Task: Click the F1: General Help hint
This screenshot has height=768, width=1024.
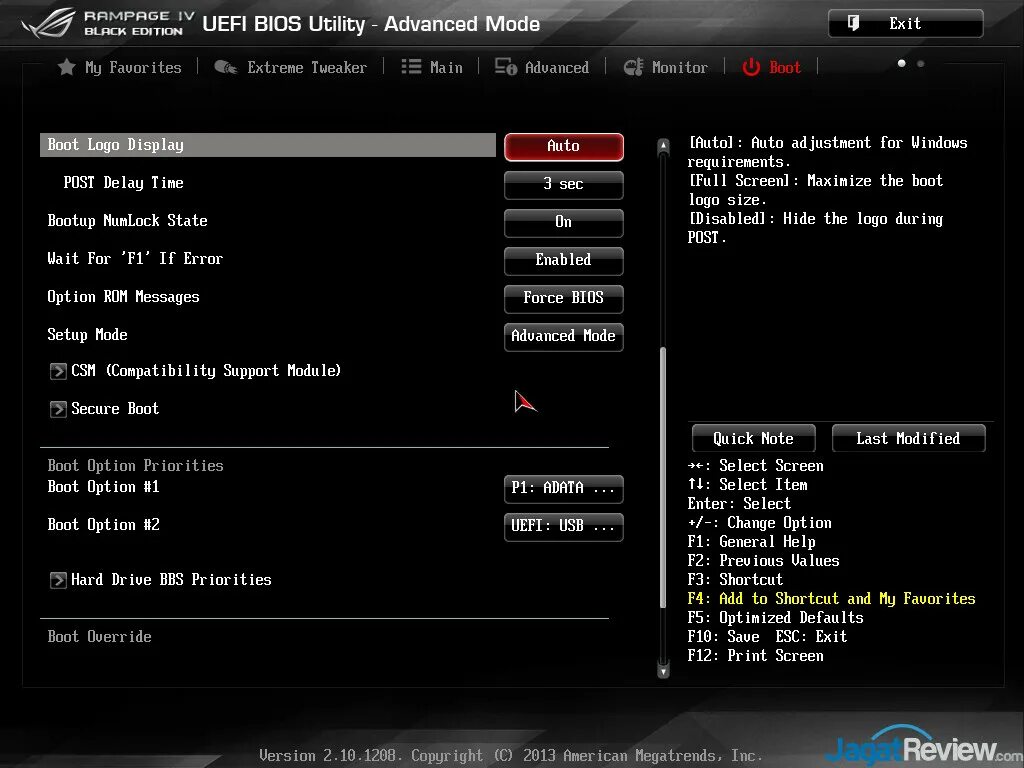Action: 752,541
